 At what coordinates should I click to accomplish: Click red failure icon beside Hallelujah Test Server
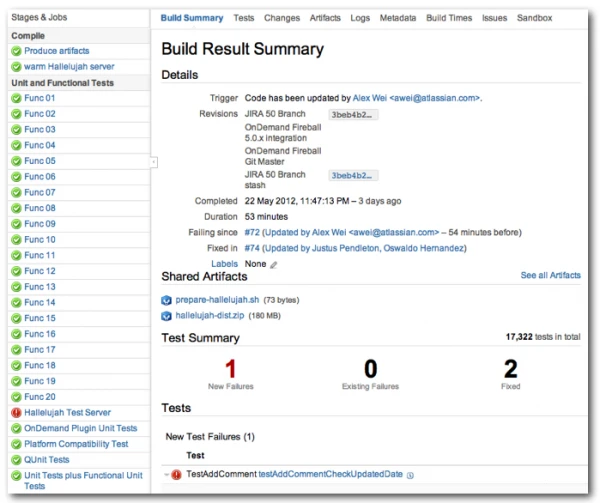(x=16, y=413)
